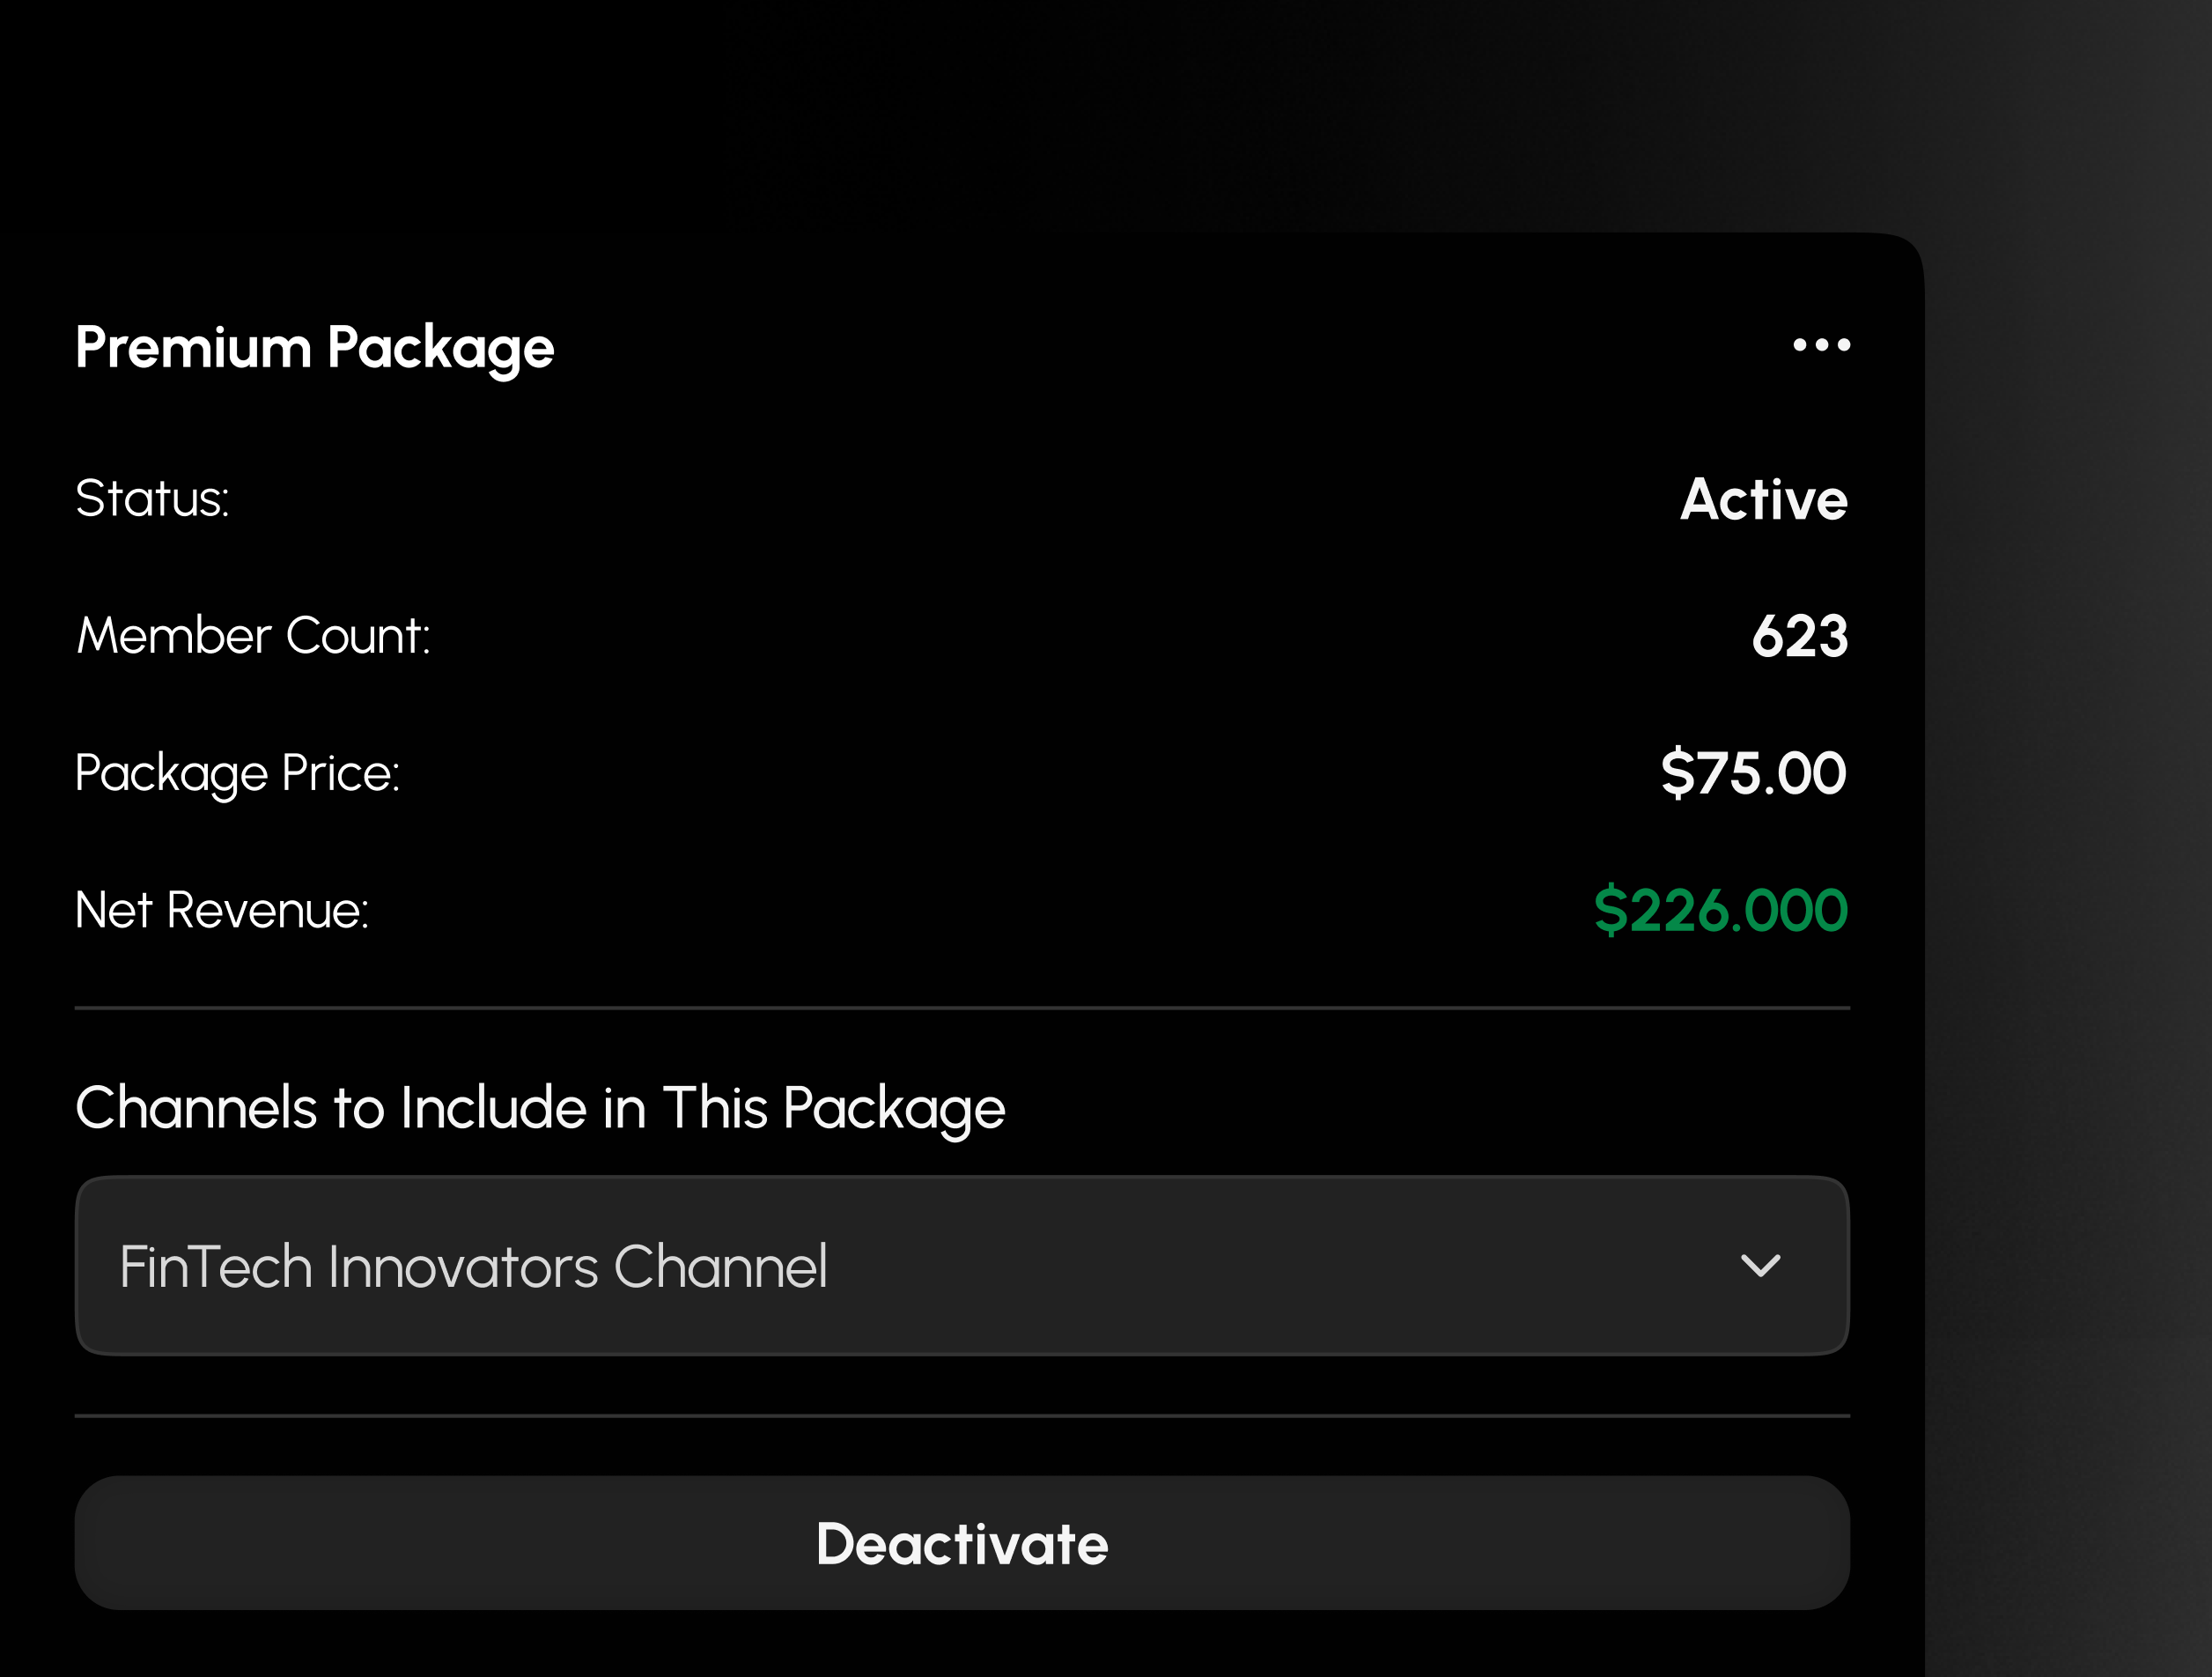This screenshot has width=2212, height=1677.
Task: Select the Active status value
Action: (1763, 499)
